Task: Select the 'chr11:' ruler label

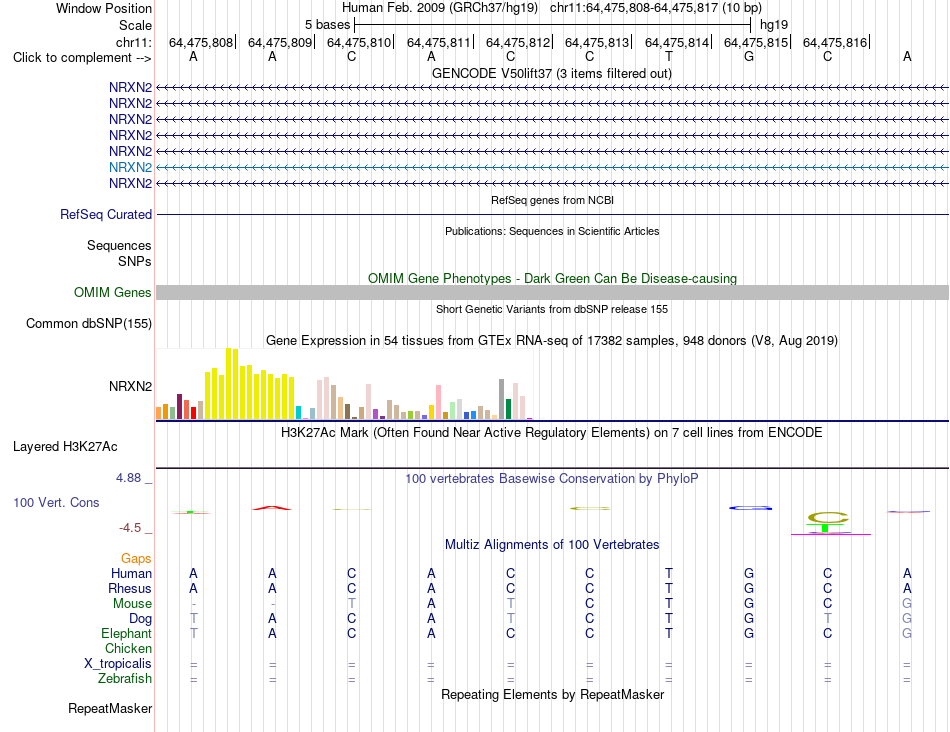Action: (134, 42)
